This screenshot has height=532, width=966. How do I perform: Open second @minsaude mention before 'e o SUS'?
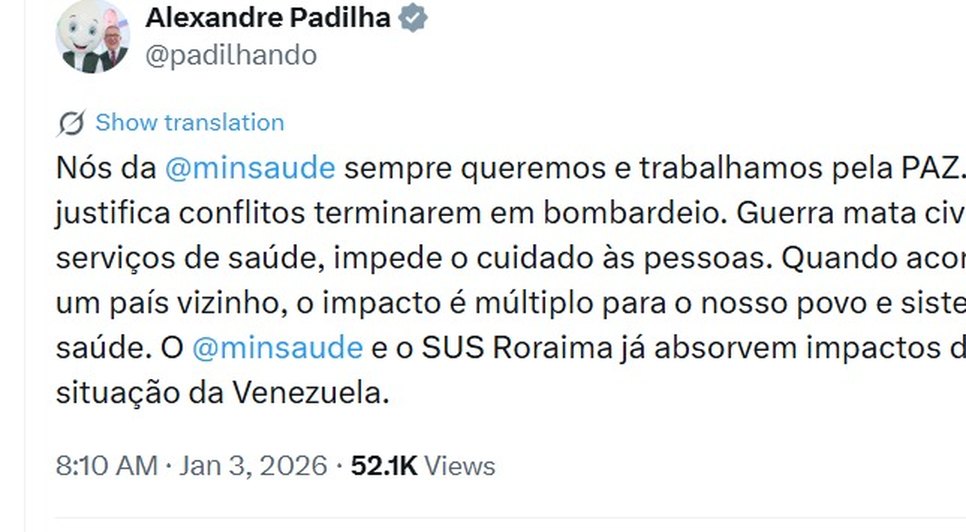pos(277,348)
